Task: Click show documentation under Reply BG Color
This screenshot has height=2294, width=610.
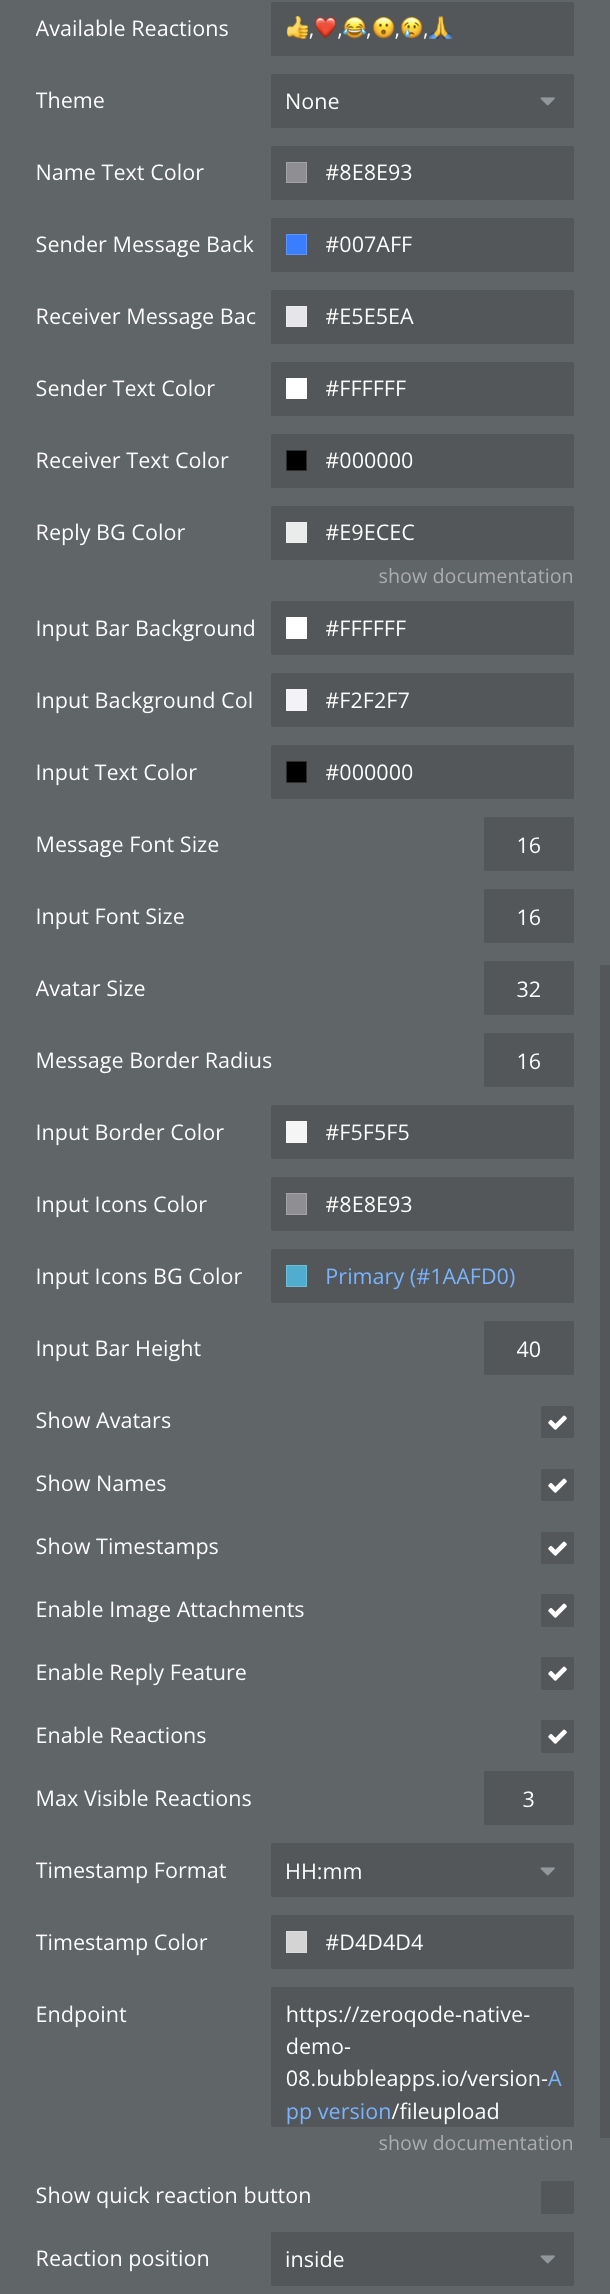Action: [475, 577]
